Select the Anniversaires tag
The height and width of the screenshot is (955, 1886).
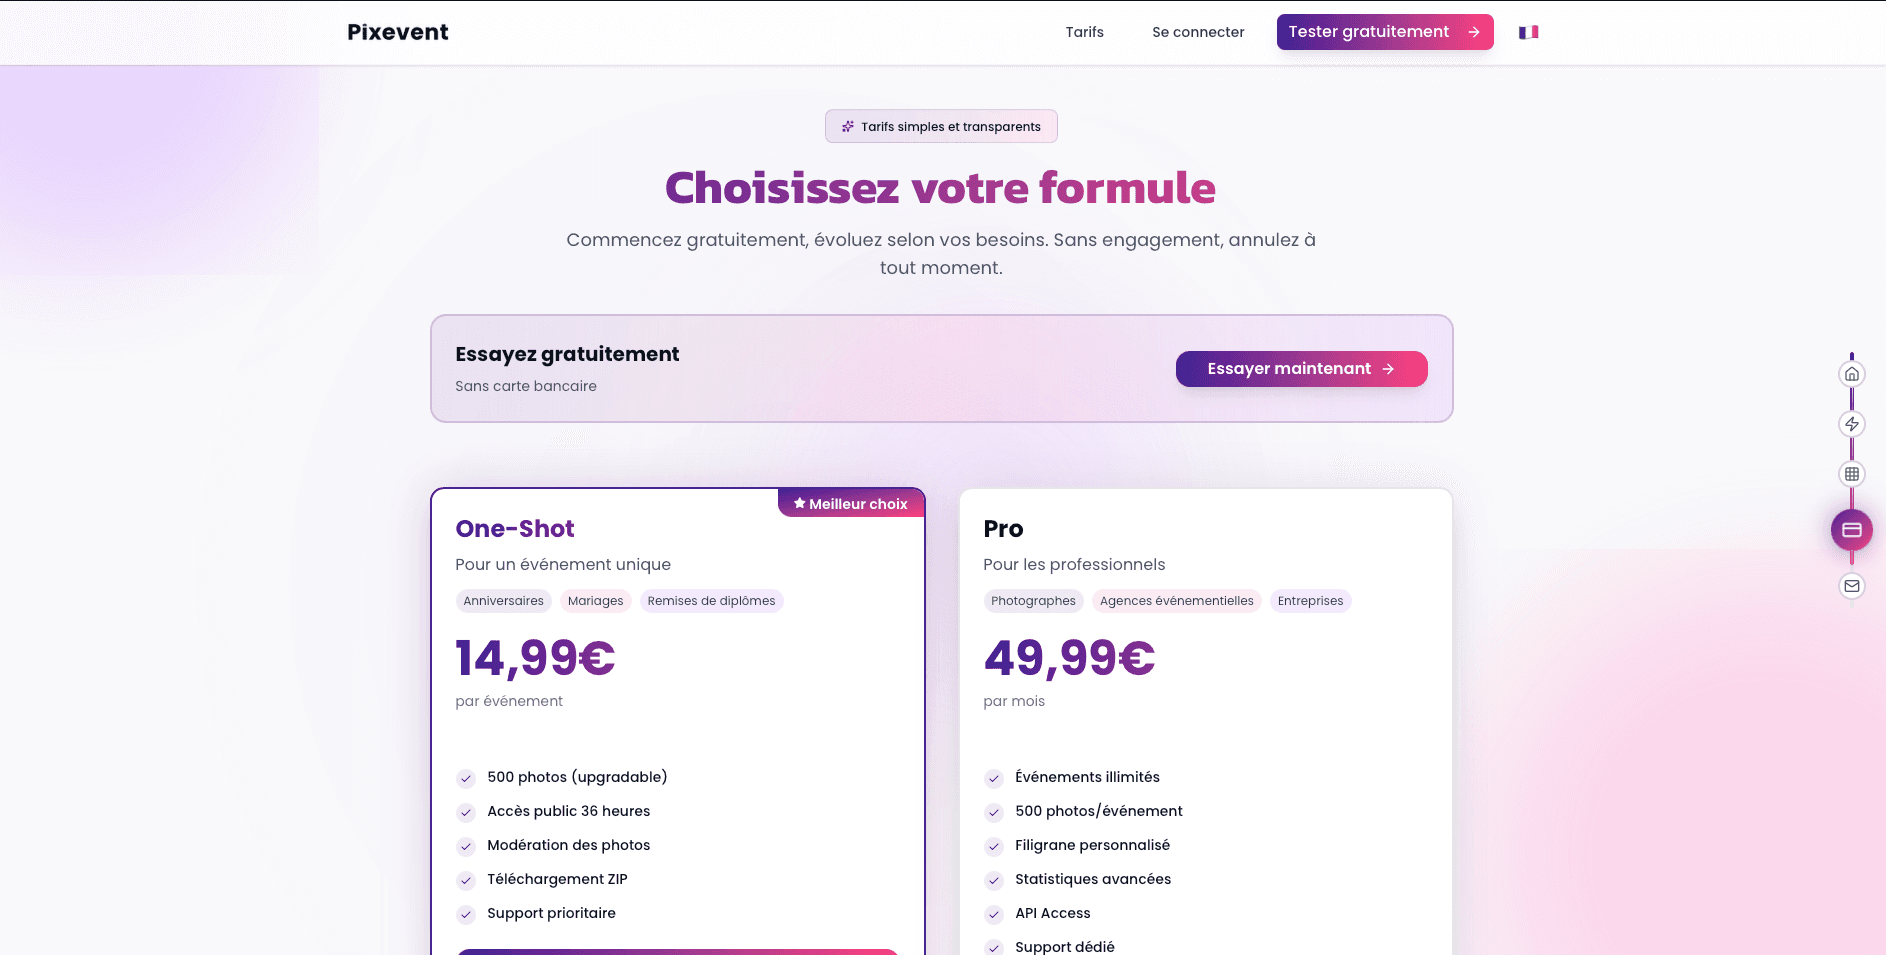503,601
